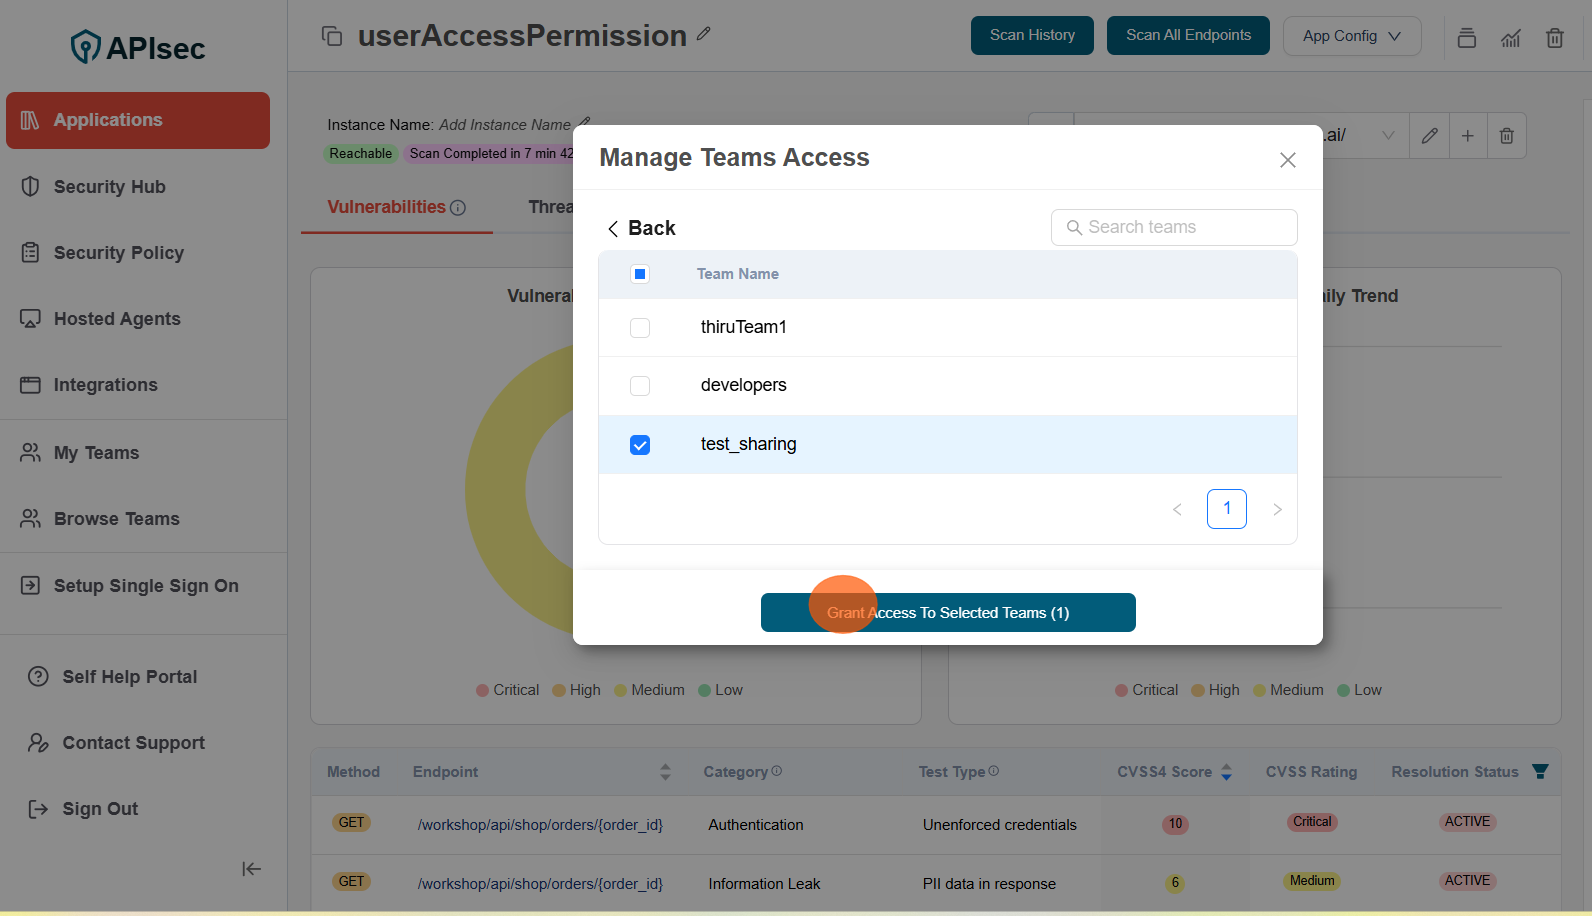The height and width of the screenshot is (916, 1592).
Task: Uncheck the test_sharing checkbox
Action: (x=640, y=445)
